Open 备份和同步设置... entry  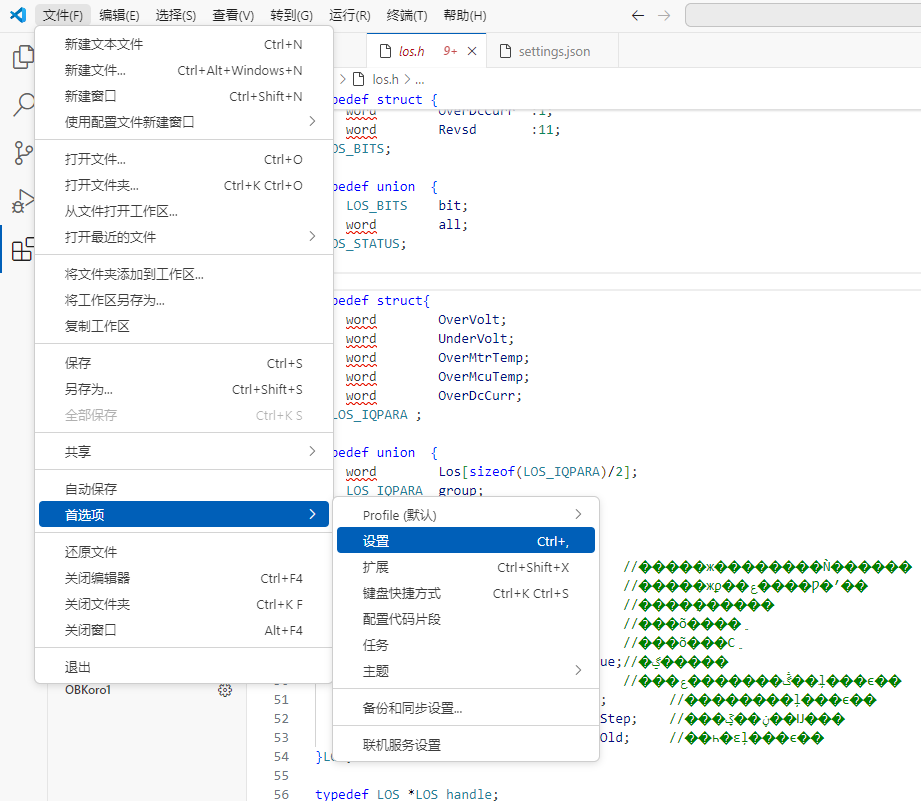tap(466, 708)
